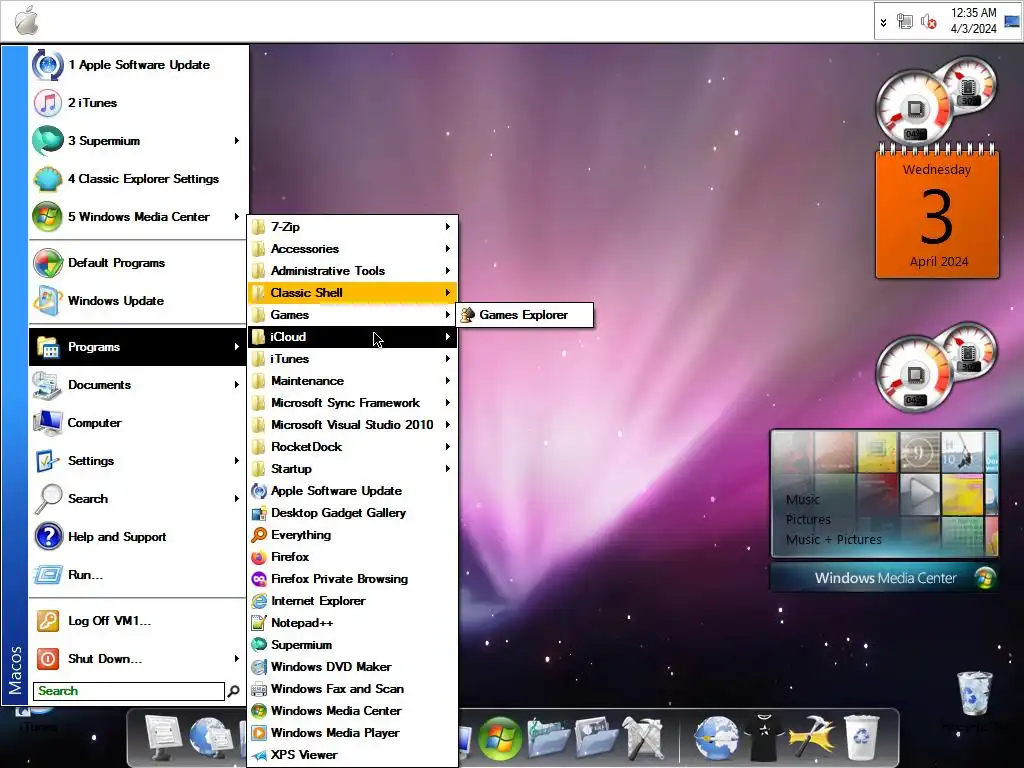Click the Apple logo menu button
The width and height of the screenshot is (1024, 768).
(x=26, y=20)
